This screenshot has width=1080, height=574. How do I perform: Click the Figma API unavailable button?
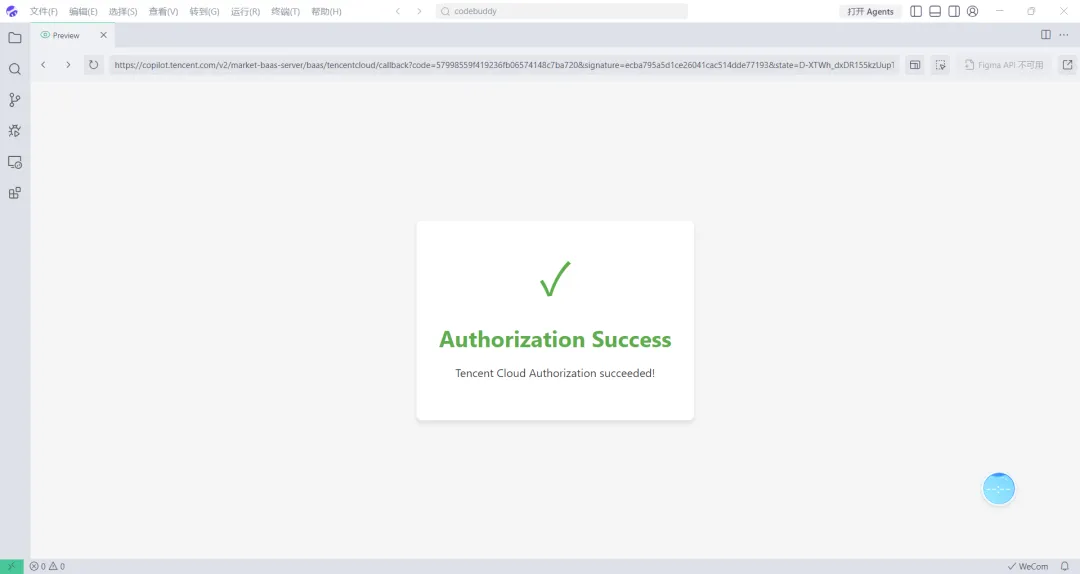[x=1004, y=65]
